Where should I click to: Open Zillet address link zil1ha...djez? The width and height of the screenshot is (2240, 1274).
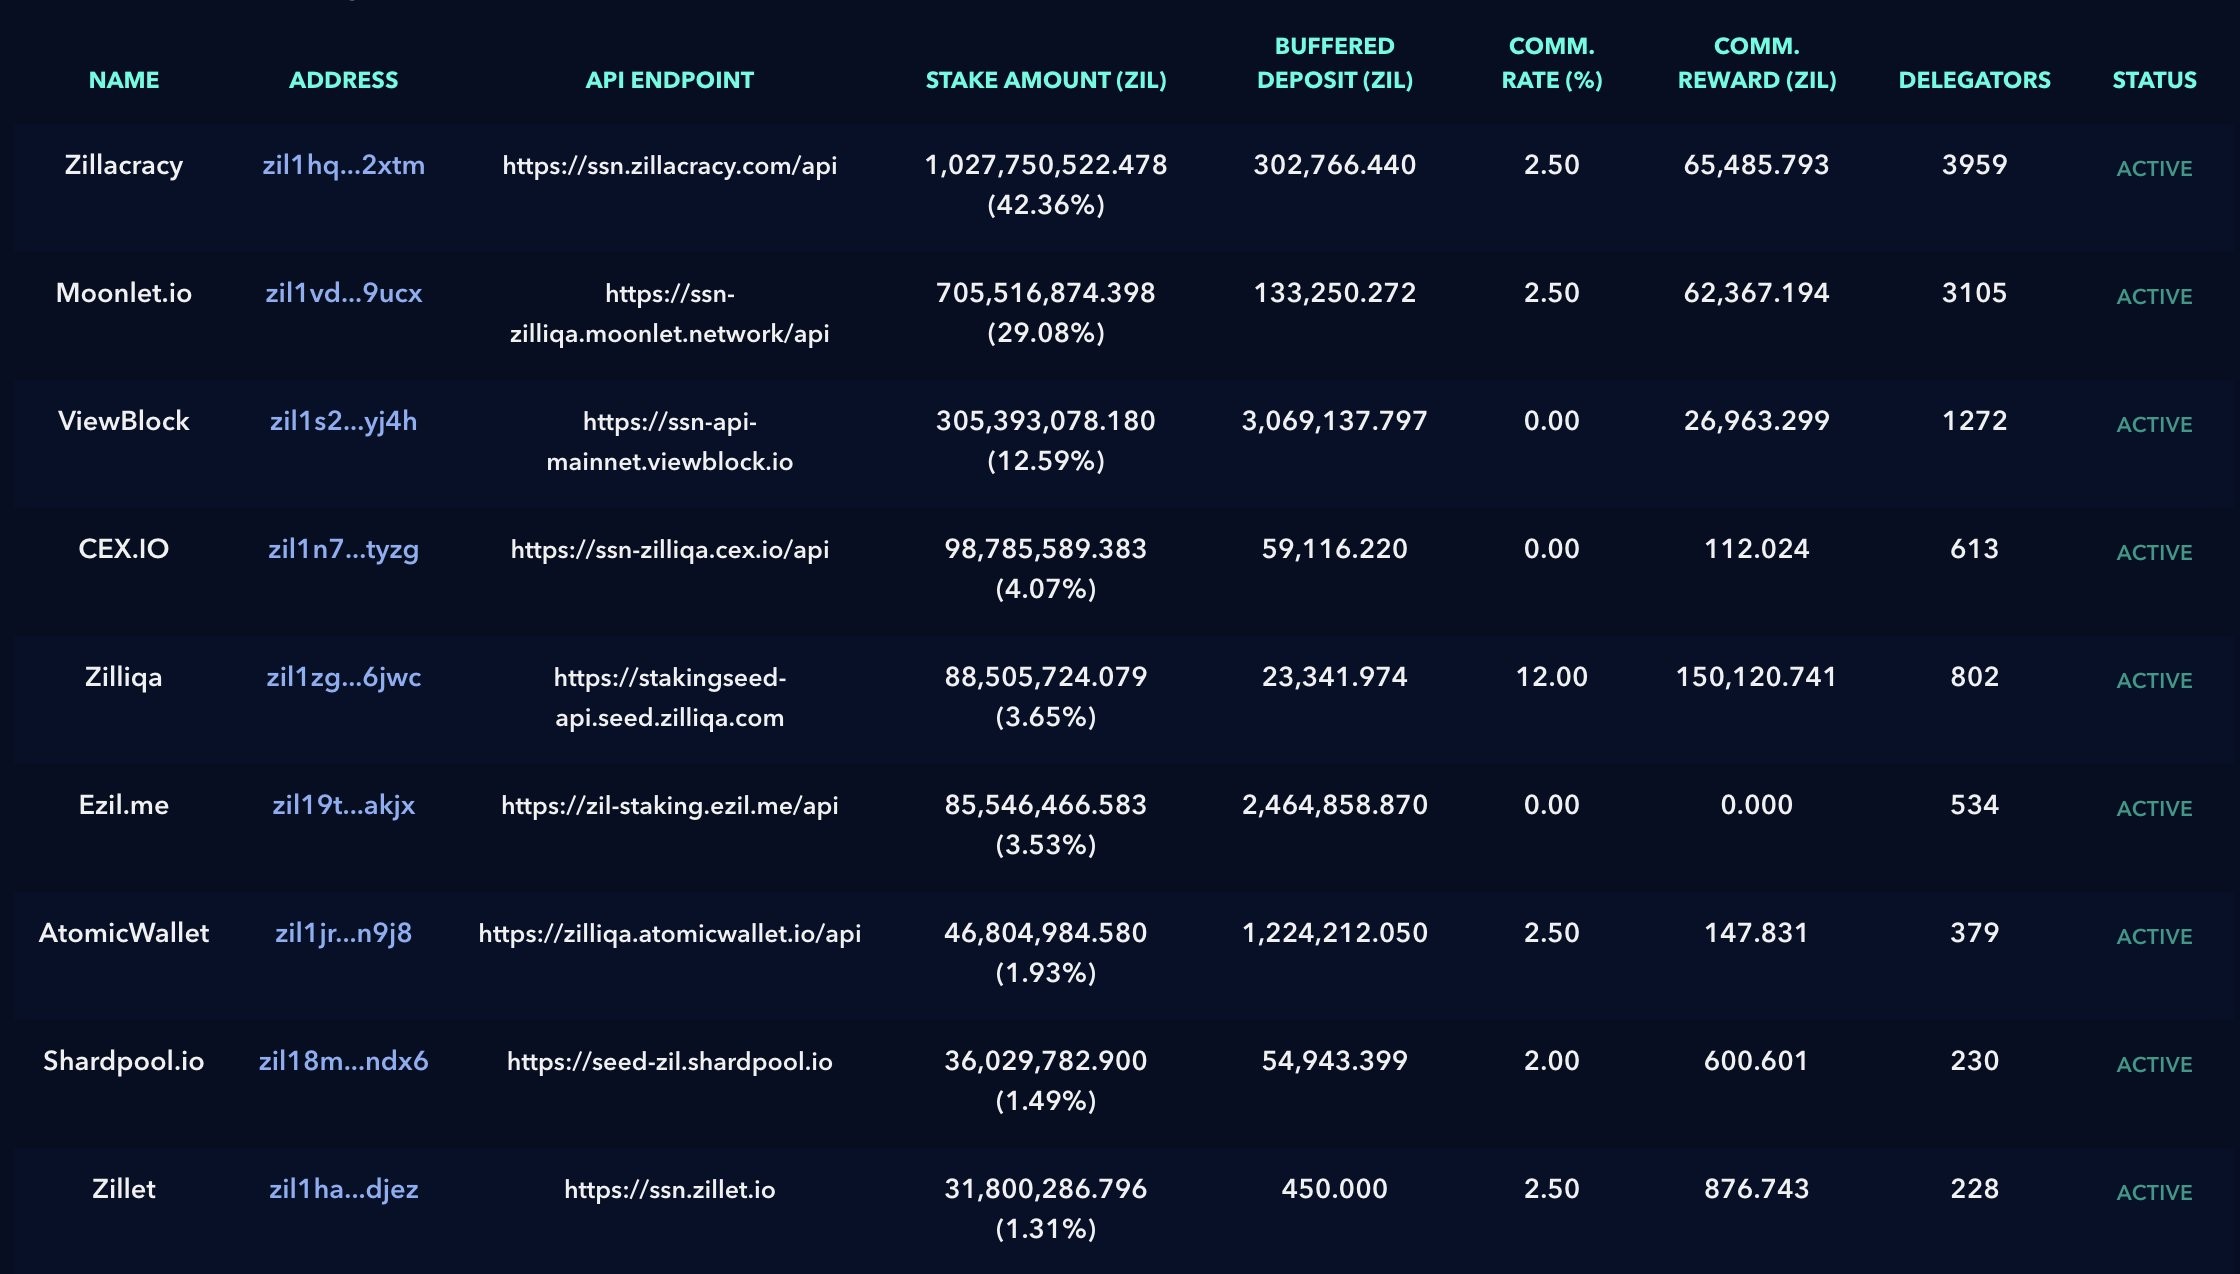pyautogui.click(x=343, y=1189)
